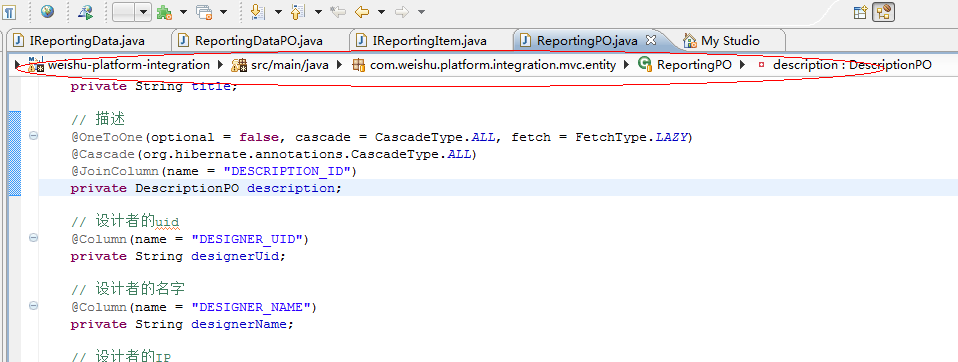Viewport: 958px width, 362px height.
Task: Click the green puzzle piece icon
Action: 164,12
